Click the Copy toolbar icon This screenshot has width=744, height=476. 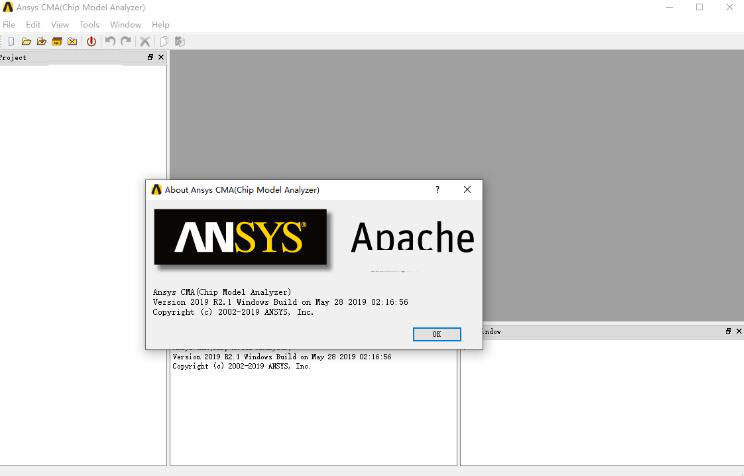(x=164, y=41)
